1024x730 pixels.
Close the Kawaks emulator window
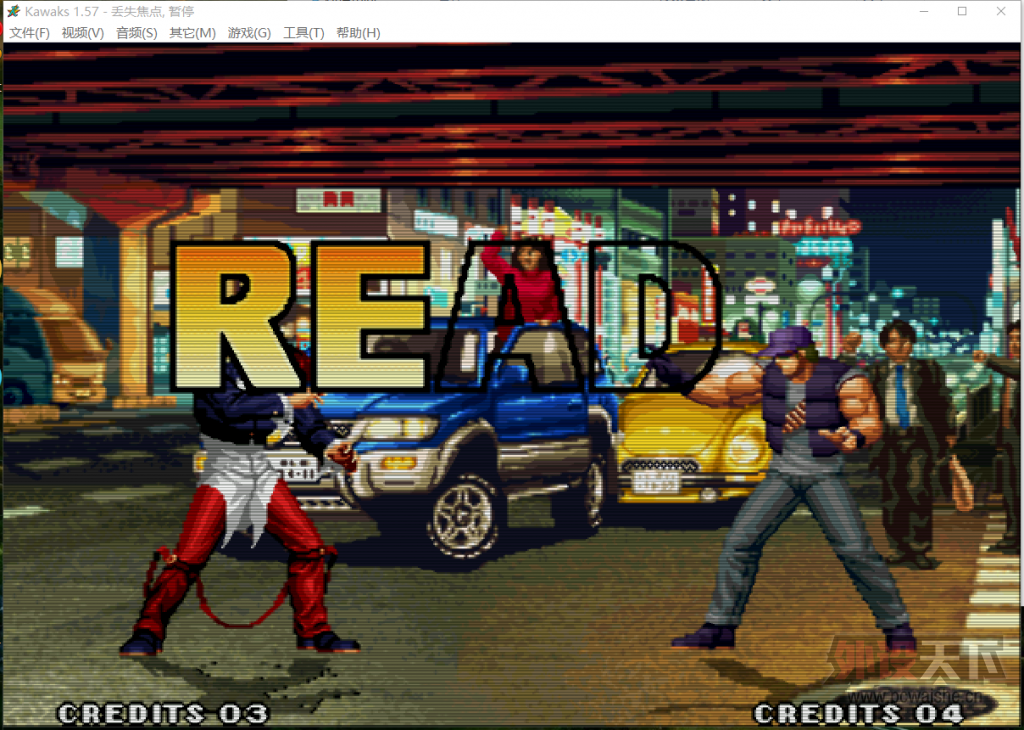click(1000, 11)
